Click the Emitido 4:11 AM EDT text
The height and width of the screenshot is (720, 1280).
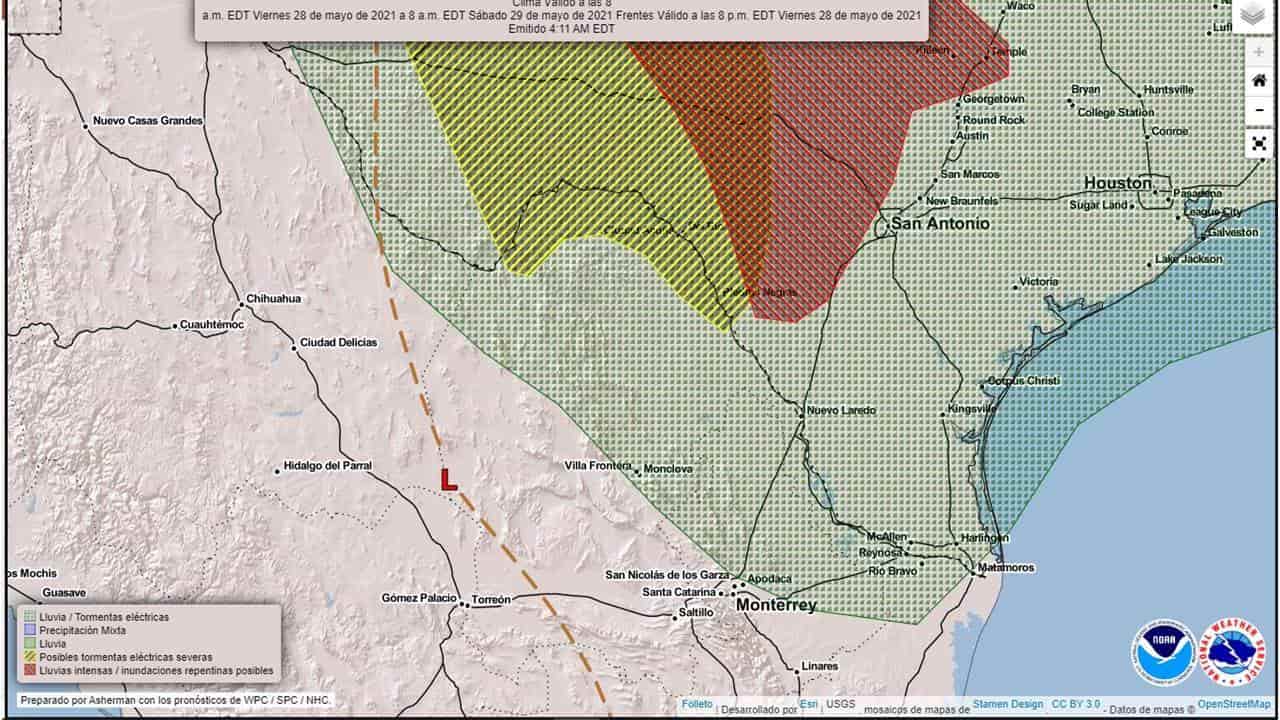click(561, 29)
